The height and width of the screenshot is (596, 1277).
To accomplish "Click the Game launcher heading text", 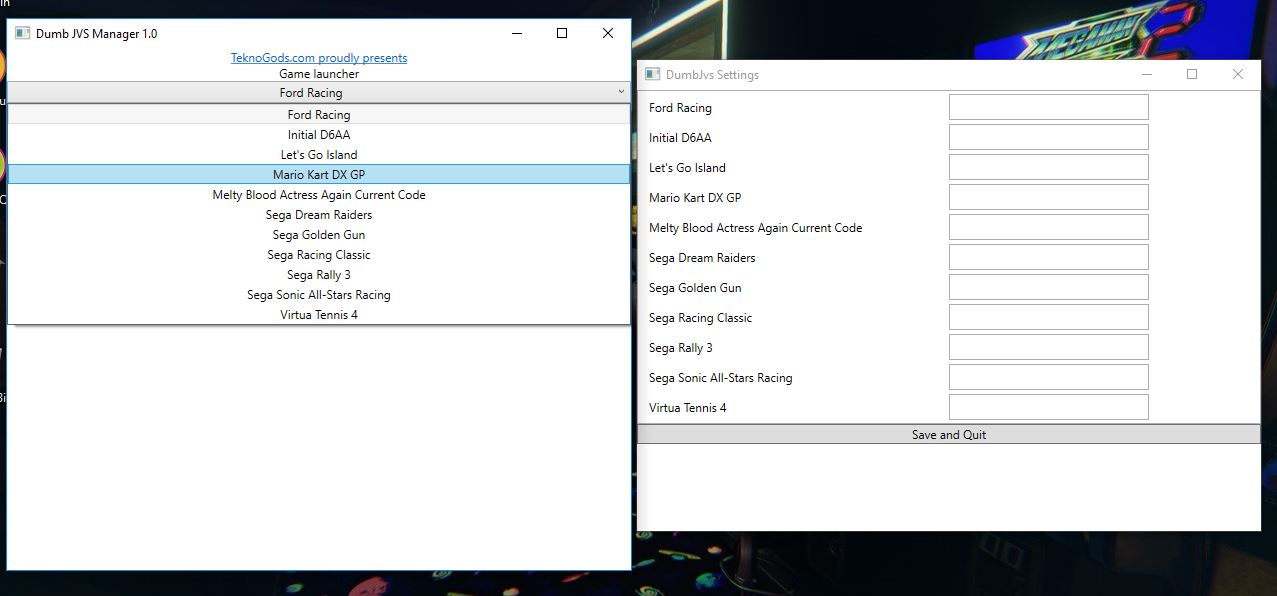I will pyautogui.click(x=319, y=74).
